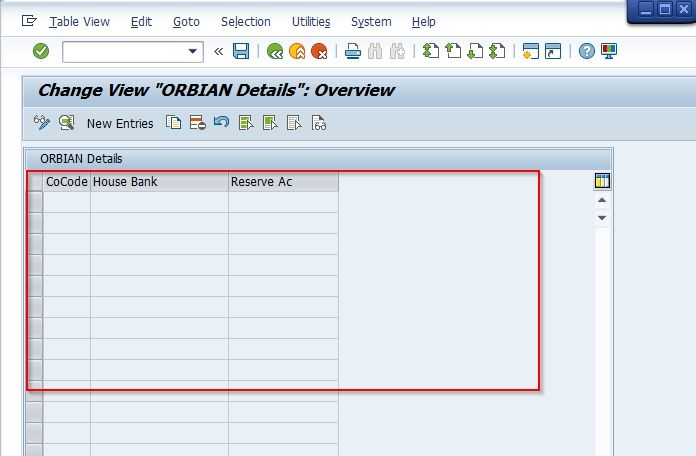Select the first row selector box
This screenshot has height=456, width=696.
(35, 202)
